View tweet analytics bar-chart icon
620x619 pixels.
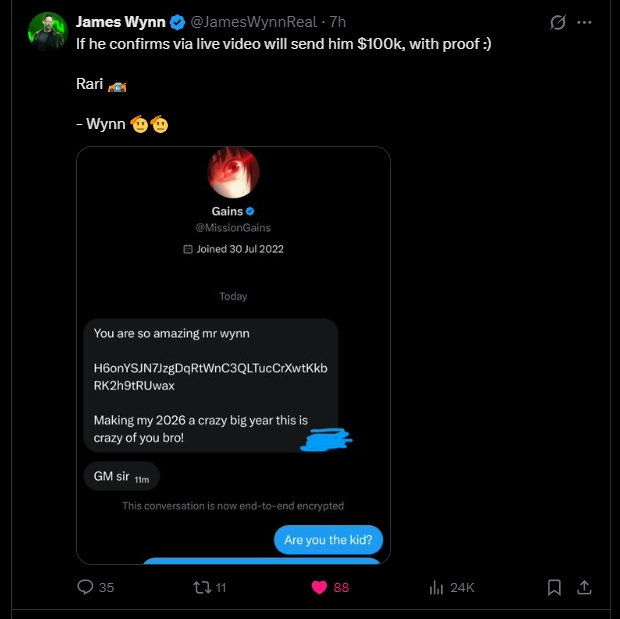[436, 587]
